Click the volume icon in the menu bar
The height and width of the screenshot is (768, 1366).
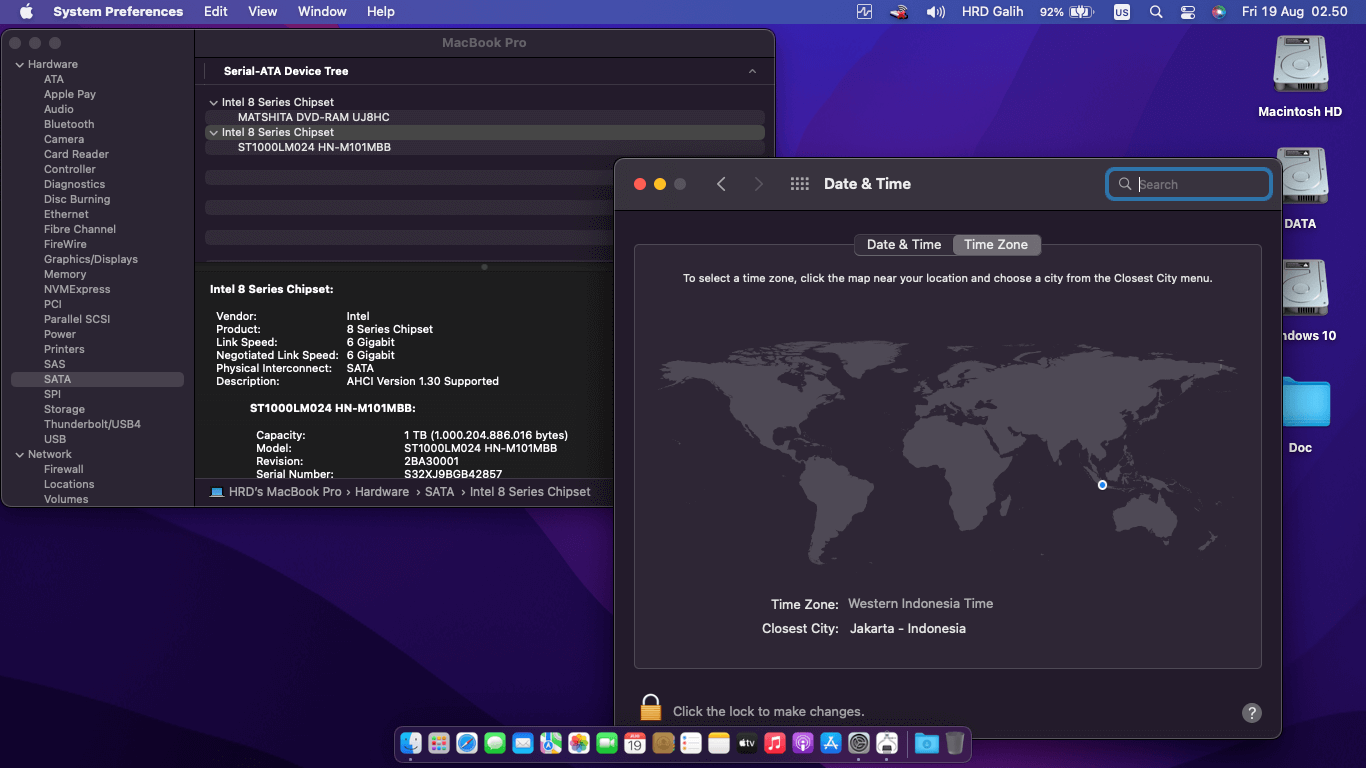(x=936, y=12)
